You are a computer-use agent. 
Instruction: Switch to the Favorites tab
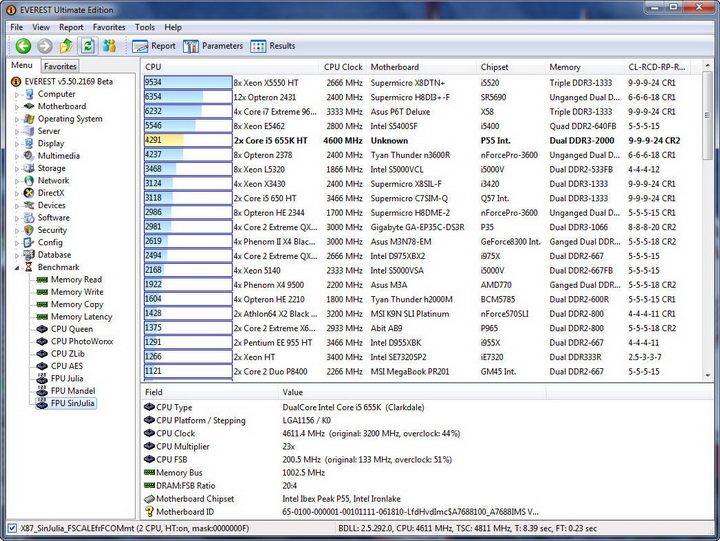click(x=60, y=66)
